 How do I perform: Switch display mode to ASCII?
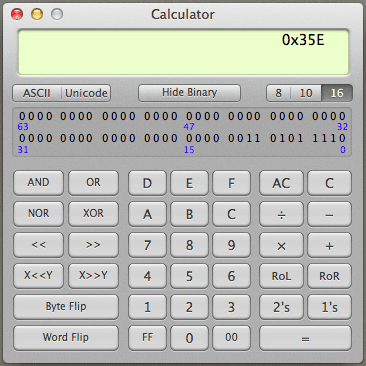pos(37,93)
